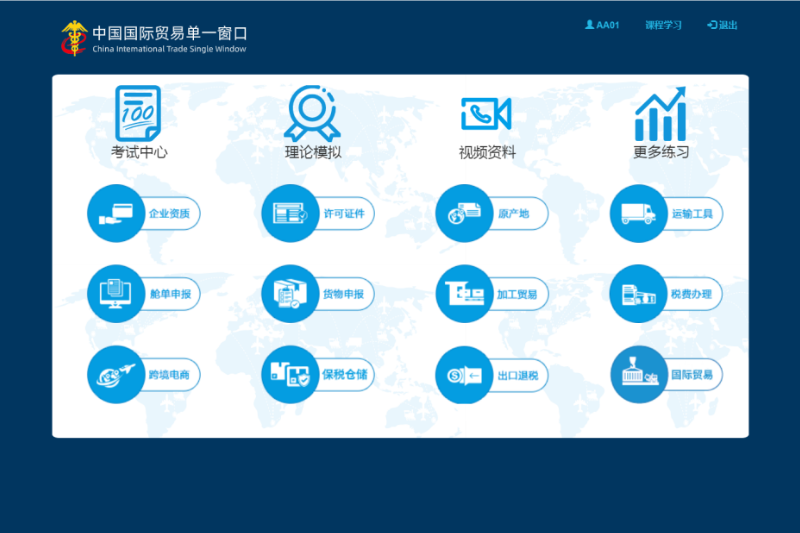Select the 许可证件 pill label
Screen dimensions: 800x533
(344, 214)
